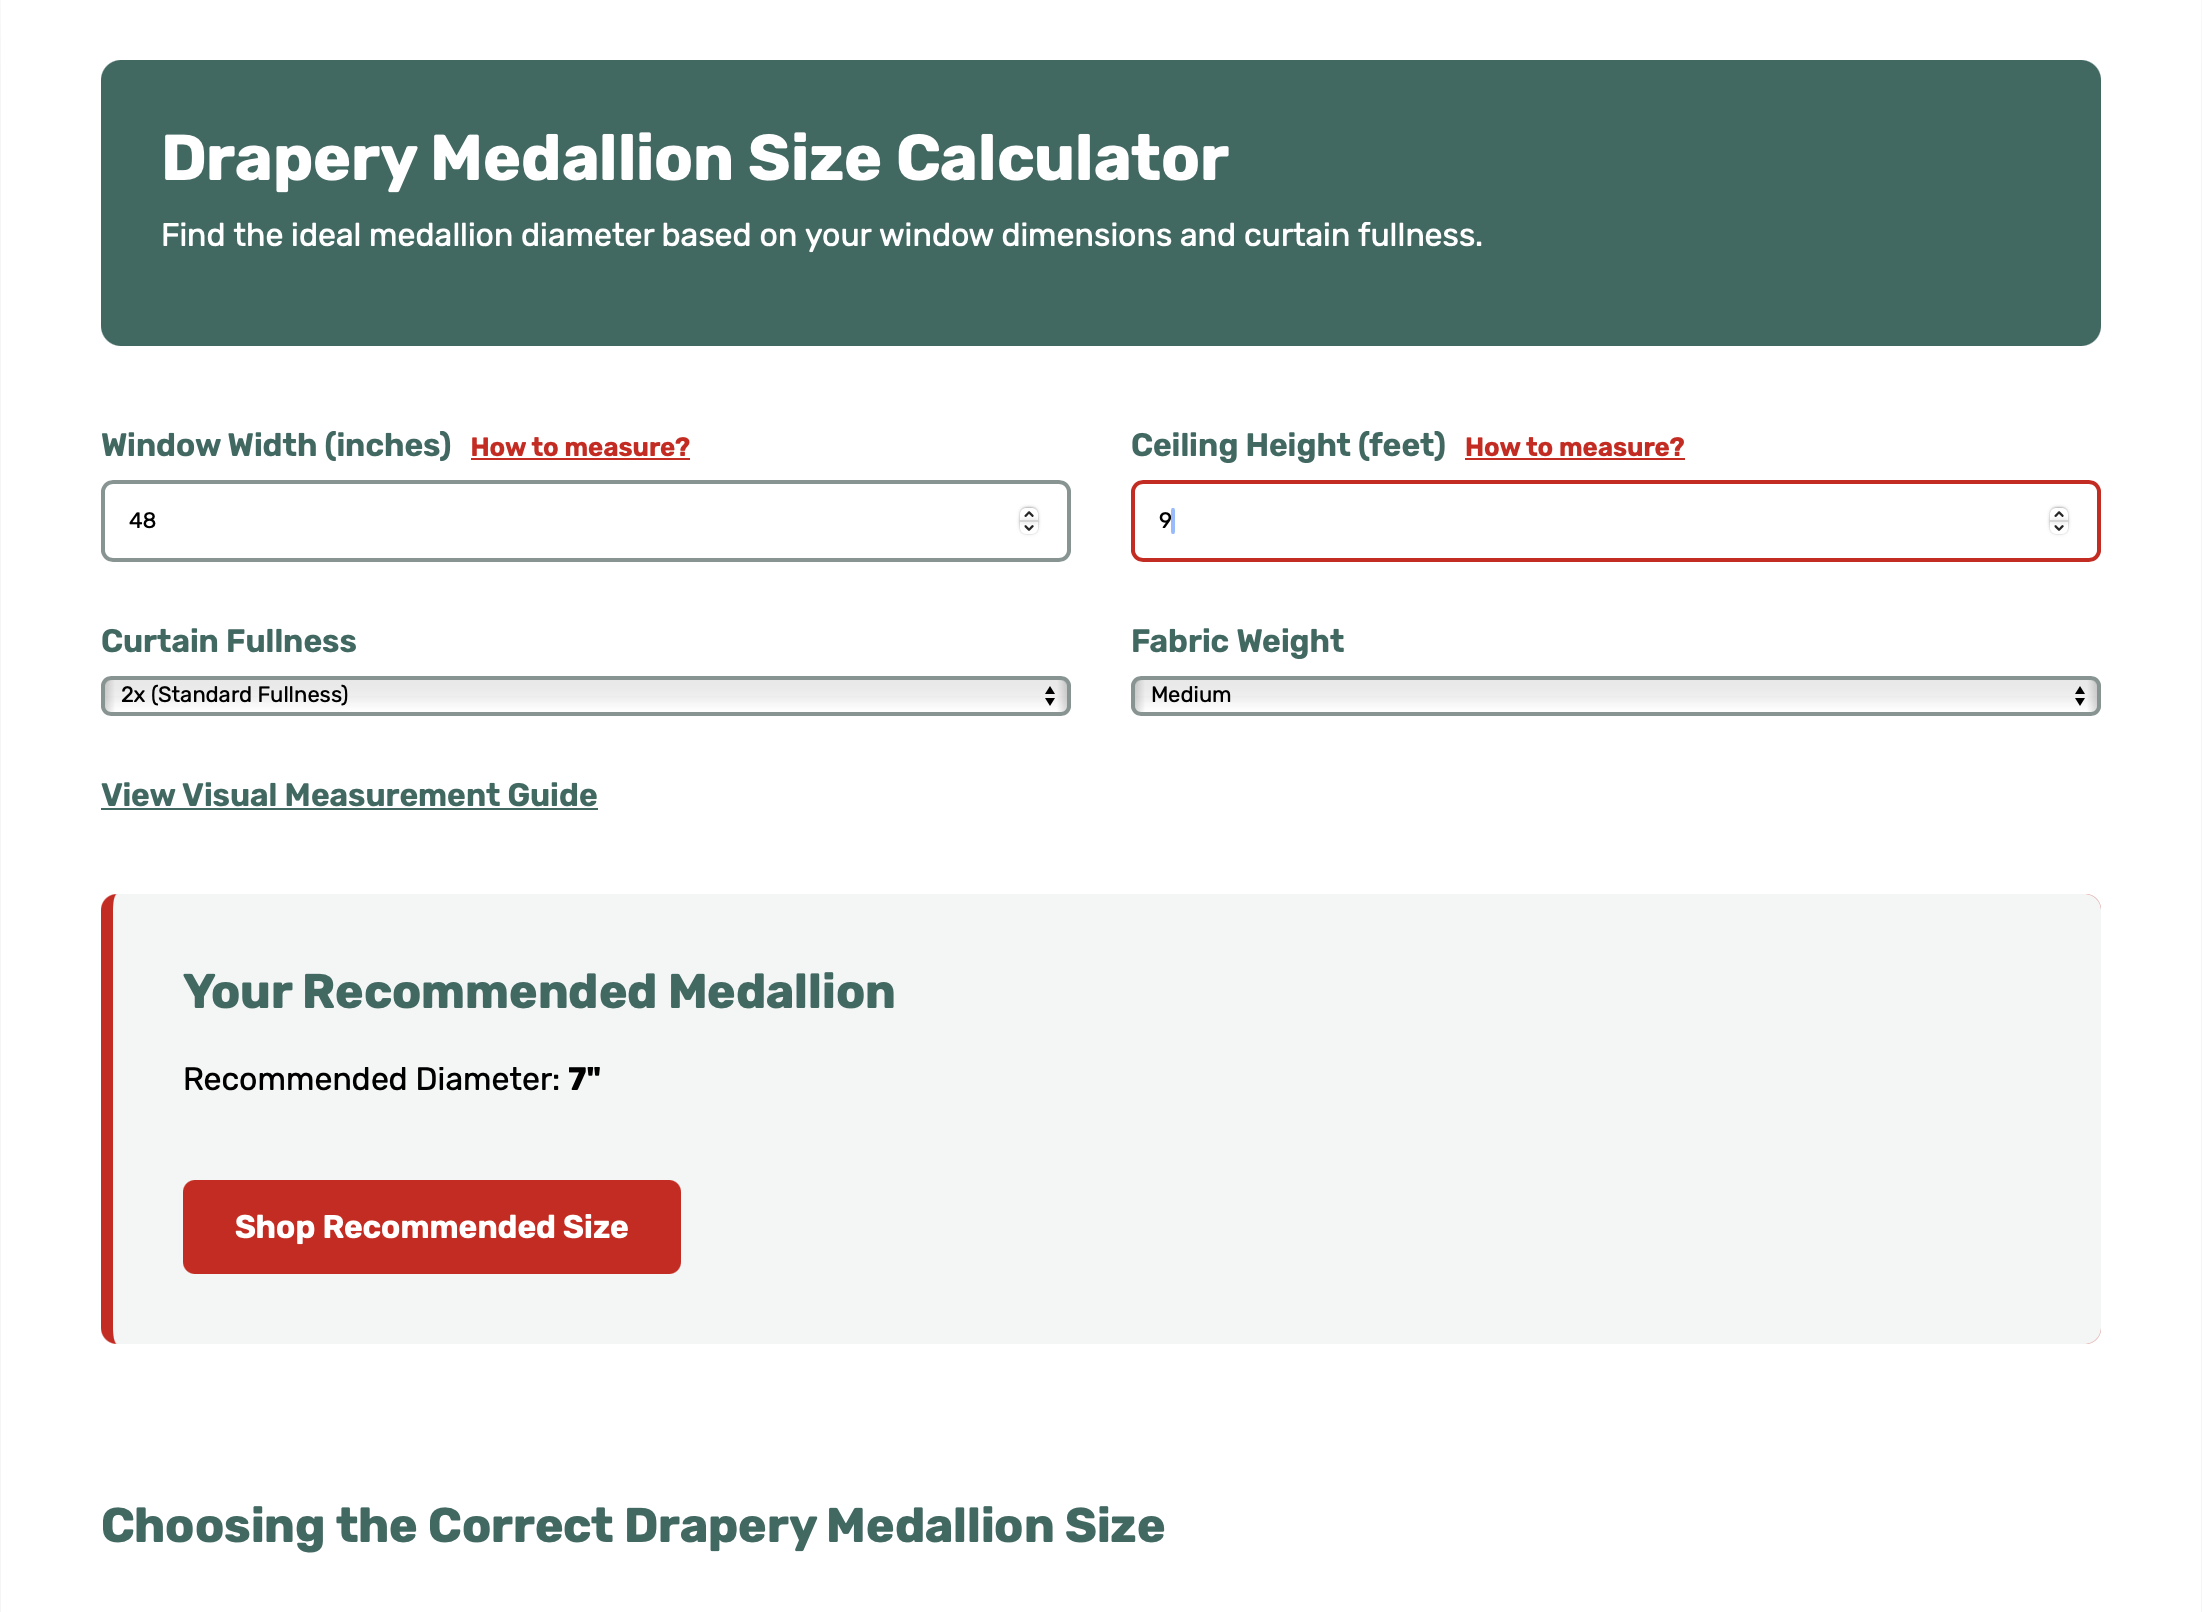
Task: Click the Choosing the Correct Drapery Medallion Size heading
Action: (x=632, y=1525)
